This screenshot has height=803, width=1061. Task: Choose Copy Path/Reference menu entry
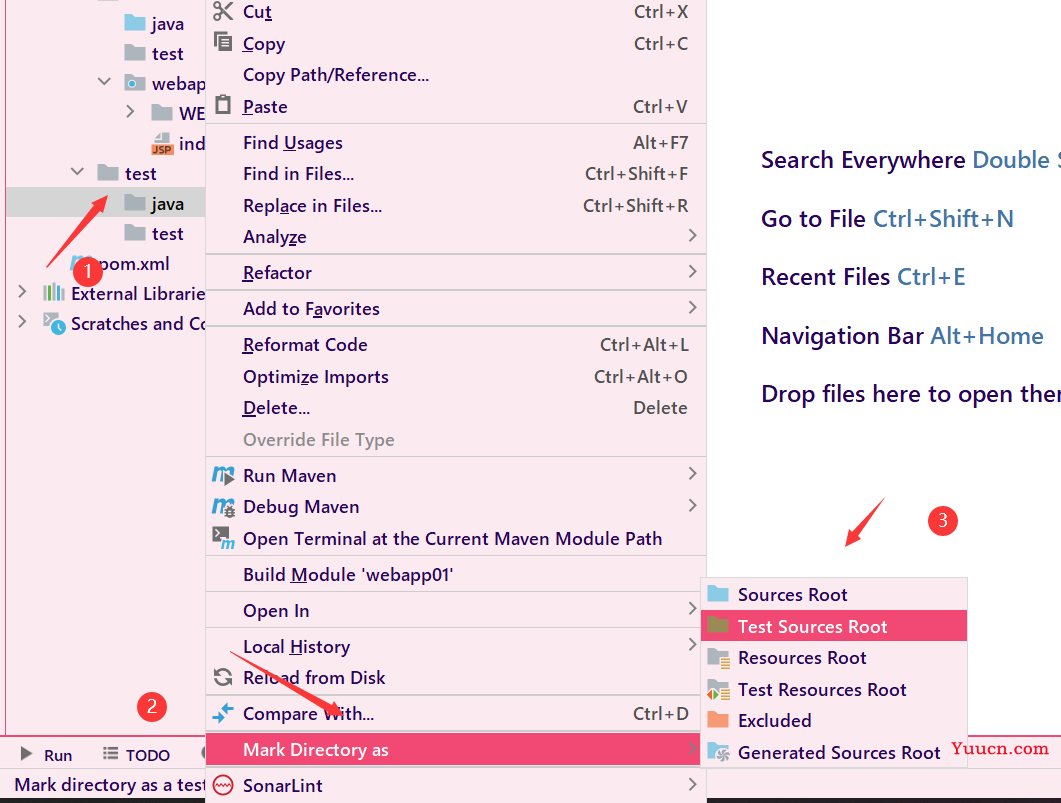(455, 75)
